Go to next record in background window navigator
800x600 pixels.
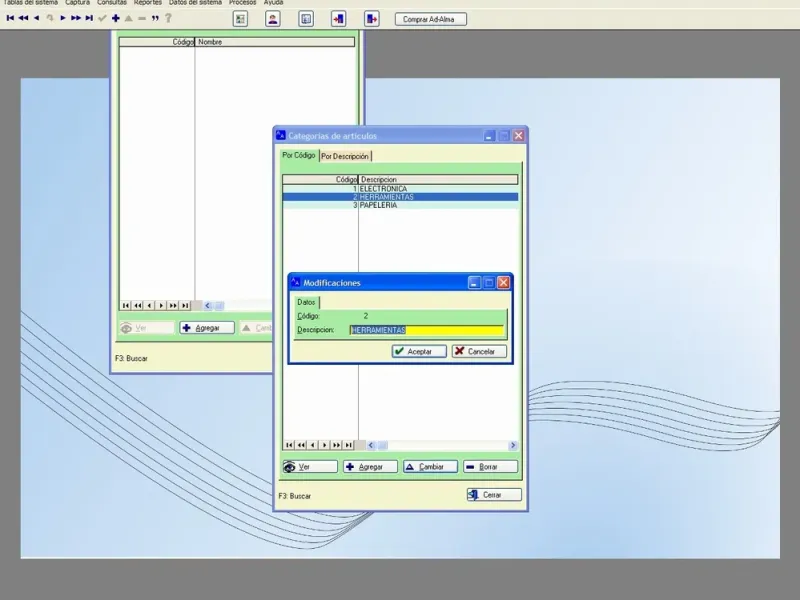pyautogui.click(x=161, y=306)
